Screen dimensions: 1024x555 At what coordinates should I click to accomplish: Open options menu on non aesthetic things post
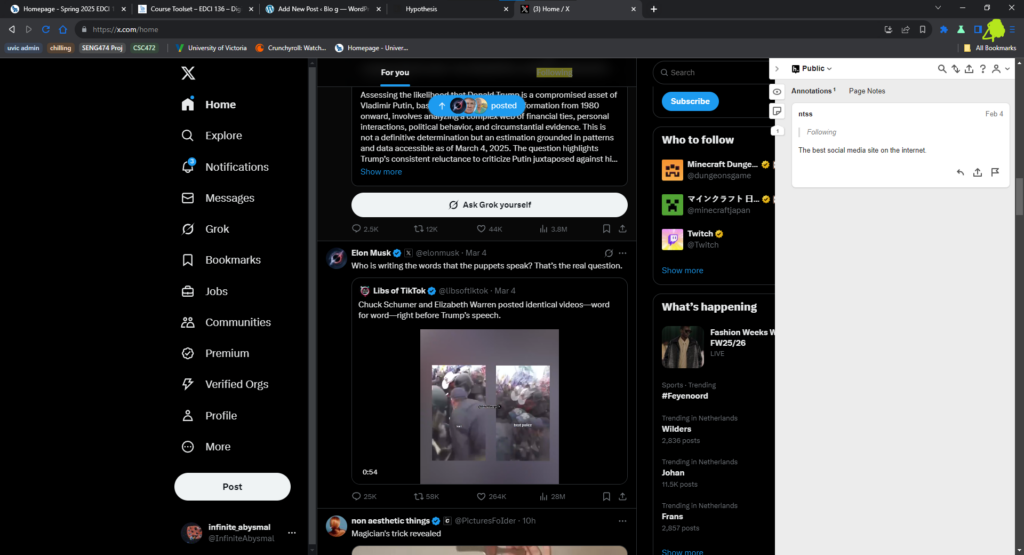[622, 521]
